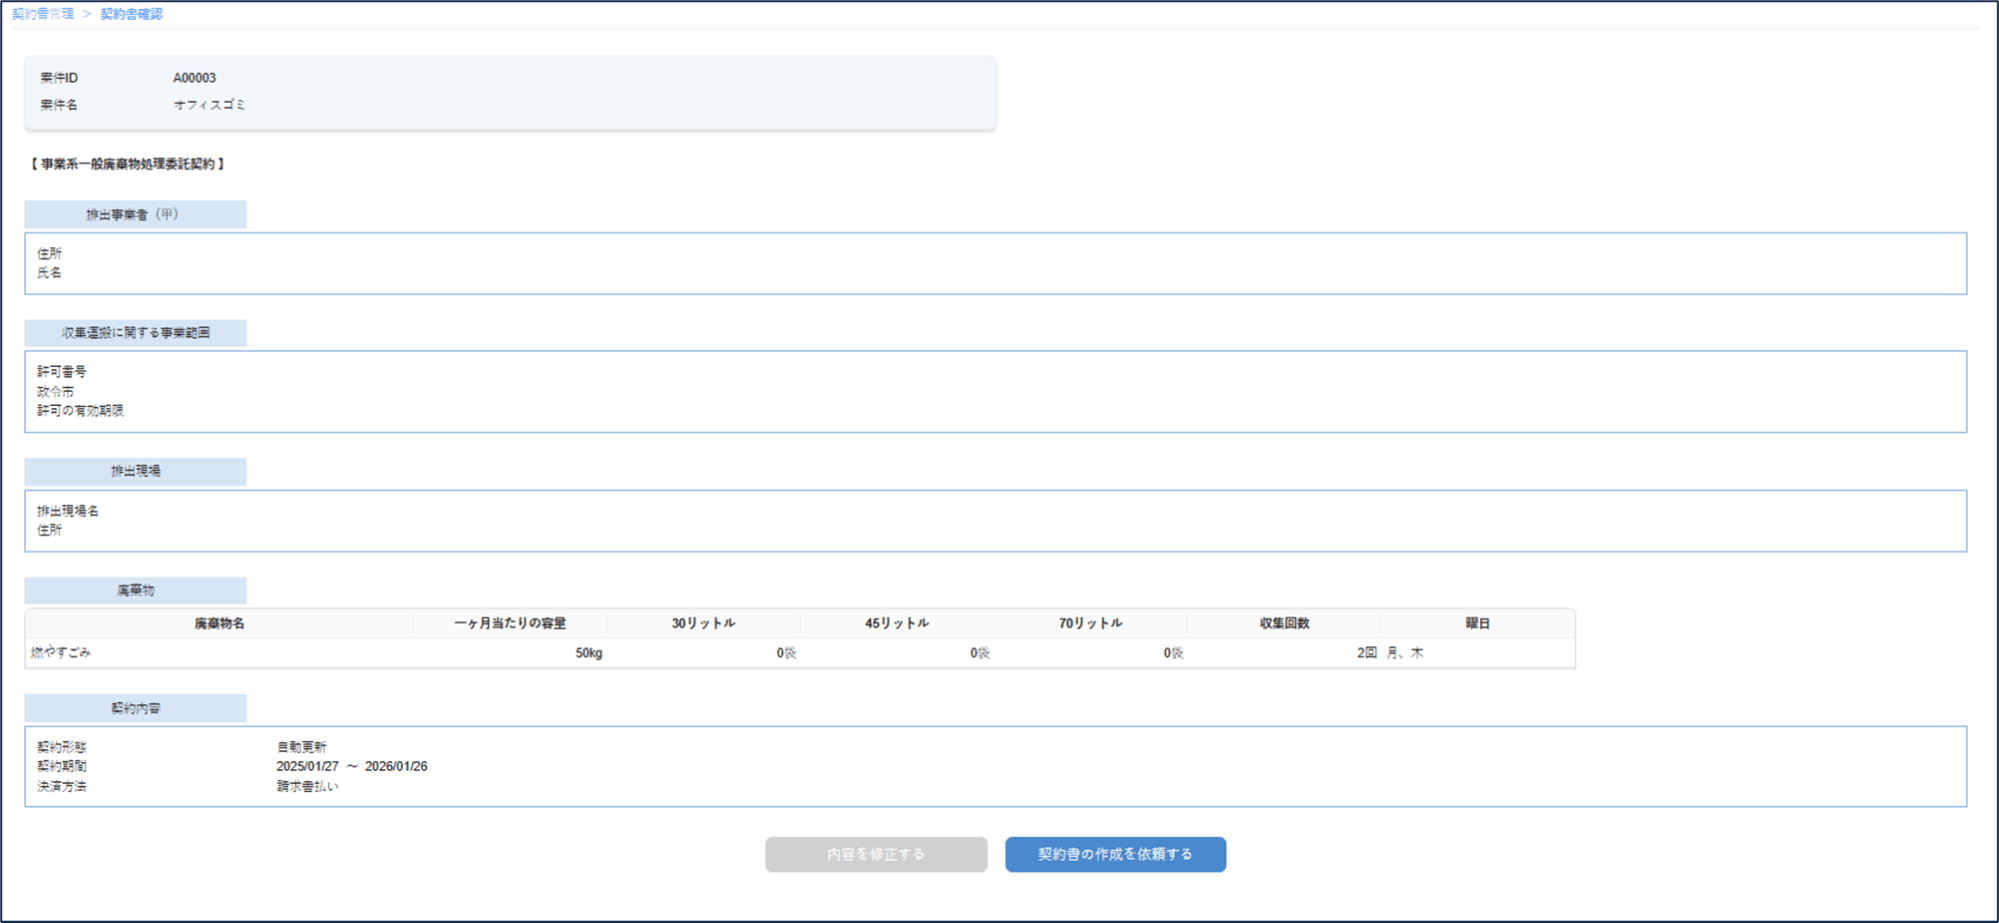
Task: Click the 30リットル column header
Action: point(703,623)
